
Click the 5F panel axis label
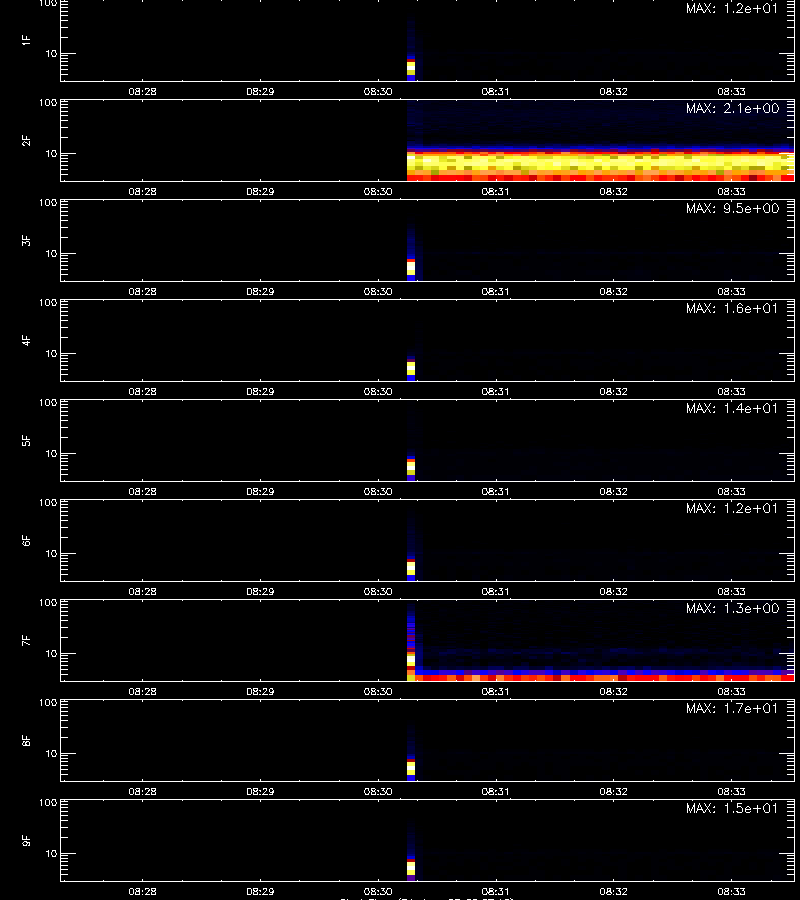click(26, 440)
